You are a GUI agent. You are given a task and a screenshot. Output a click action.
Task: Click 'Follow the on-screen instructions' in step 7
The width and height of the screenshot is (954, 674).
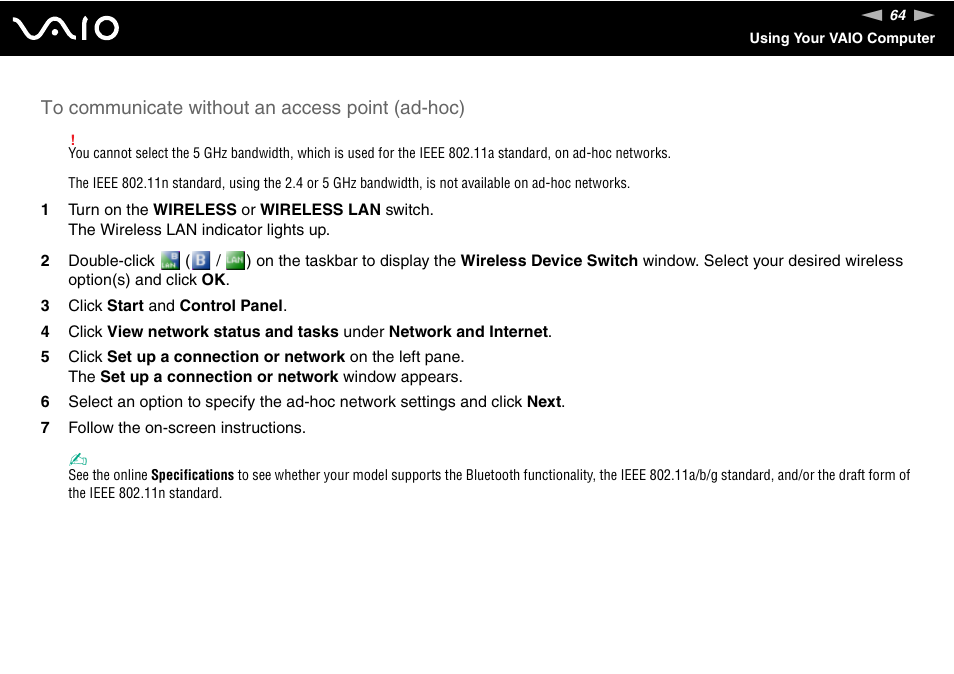click(x=186, y=428)
